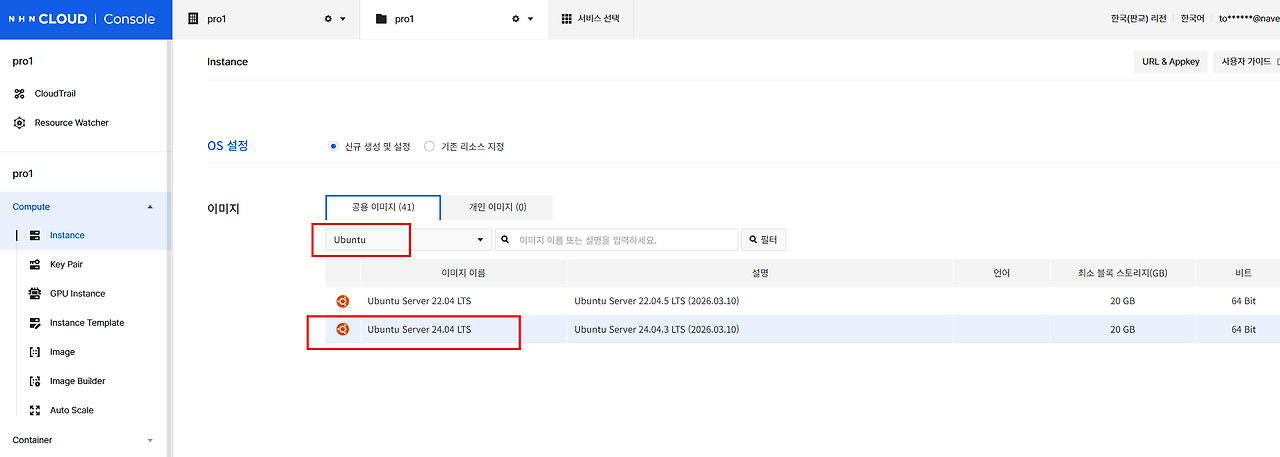Click the project folder icon beside pro1
The width and height of the screenshot is (1280, 457).
point(380,19)
